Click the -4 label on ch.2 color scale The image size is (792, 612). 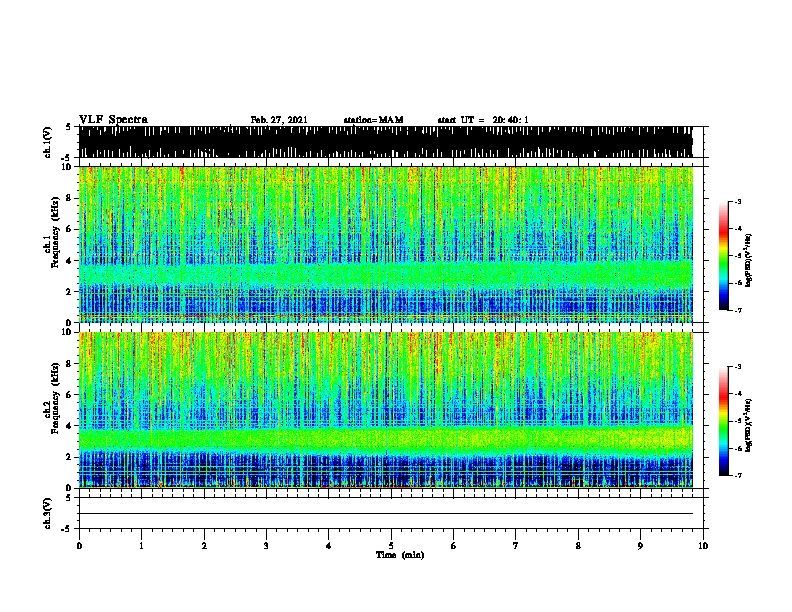click(x=737, y=393)
